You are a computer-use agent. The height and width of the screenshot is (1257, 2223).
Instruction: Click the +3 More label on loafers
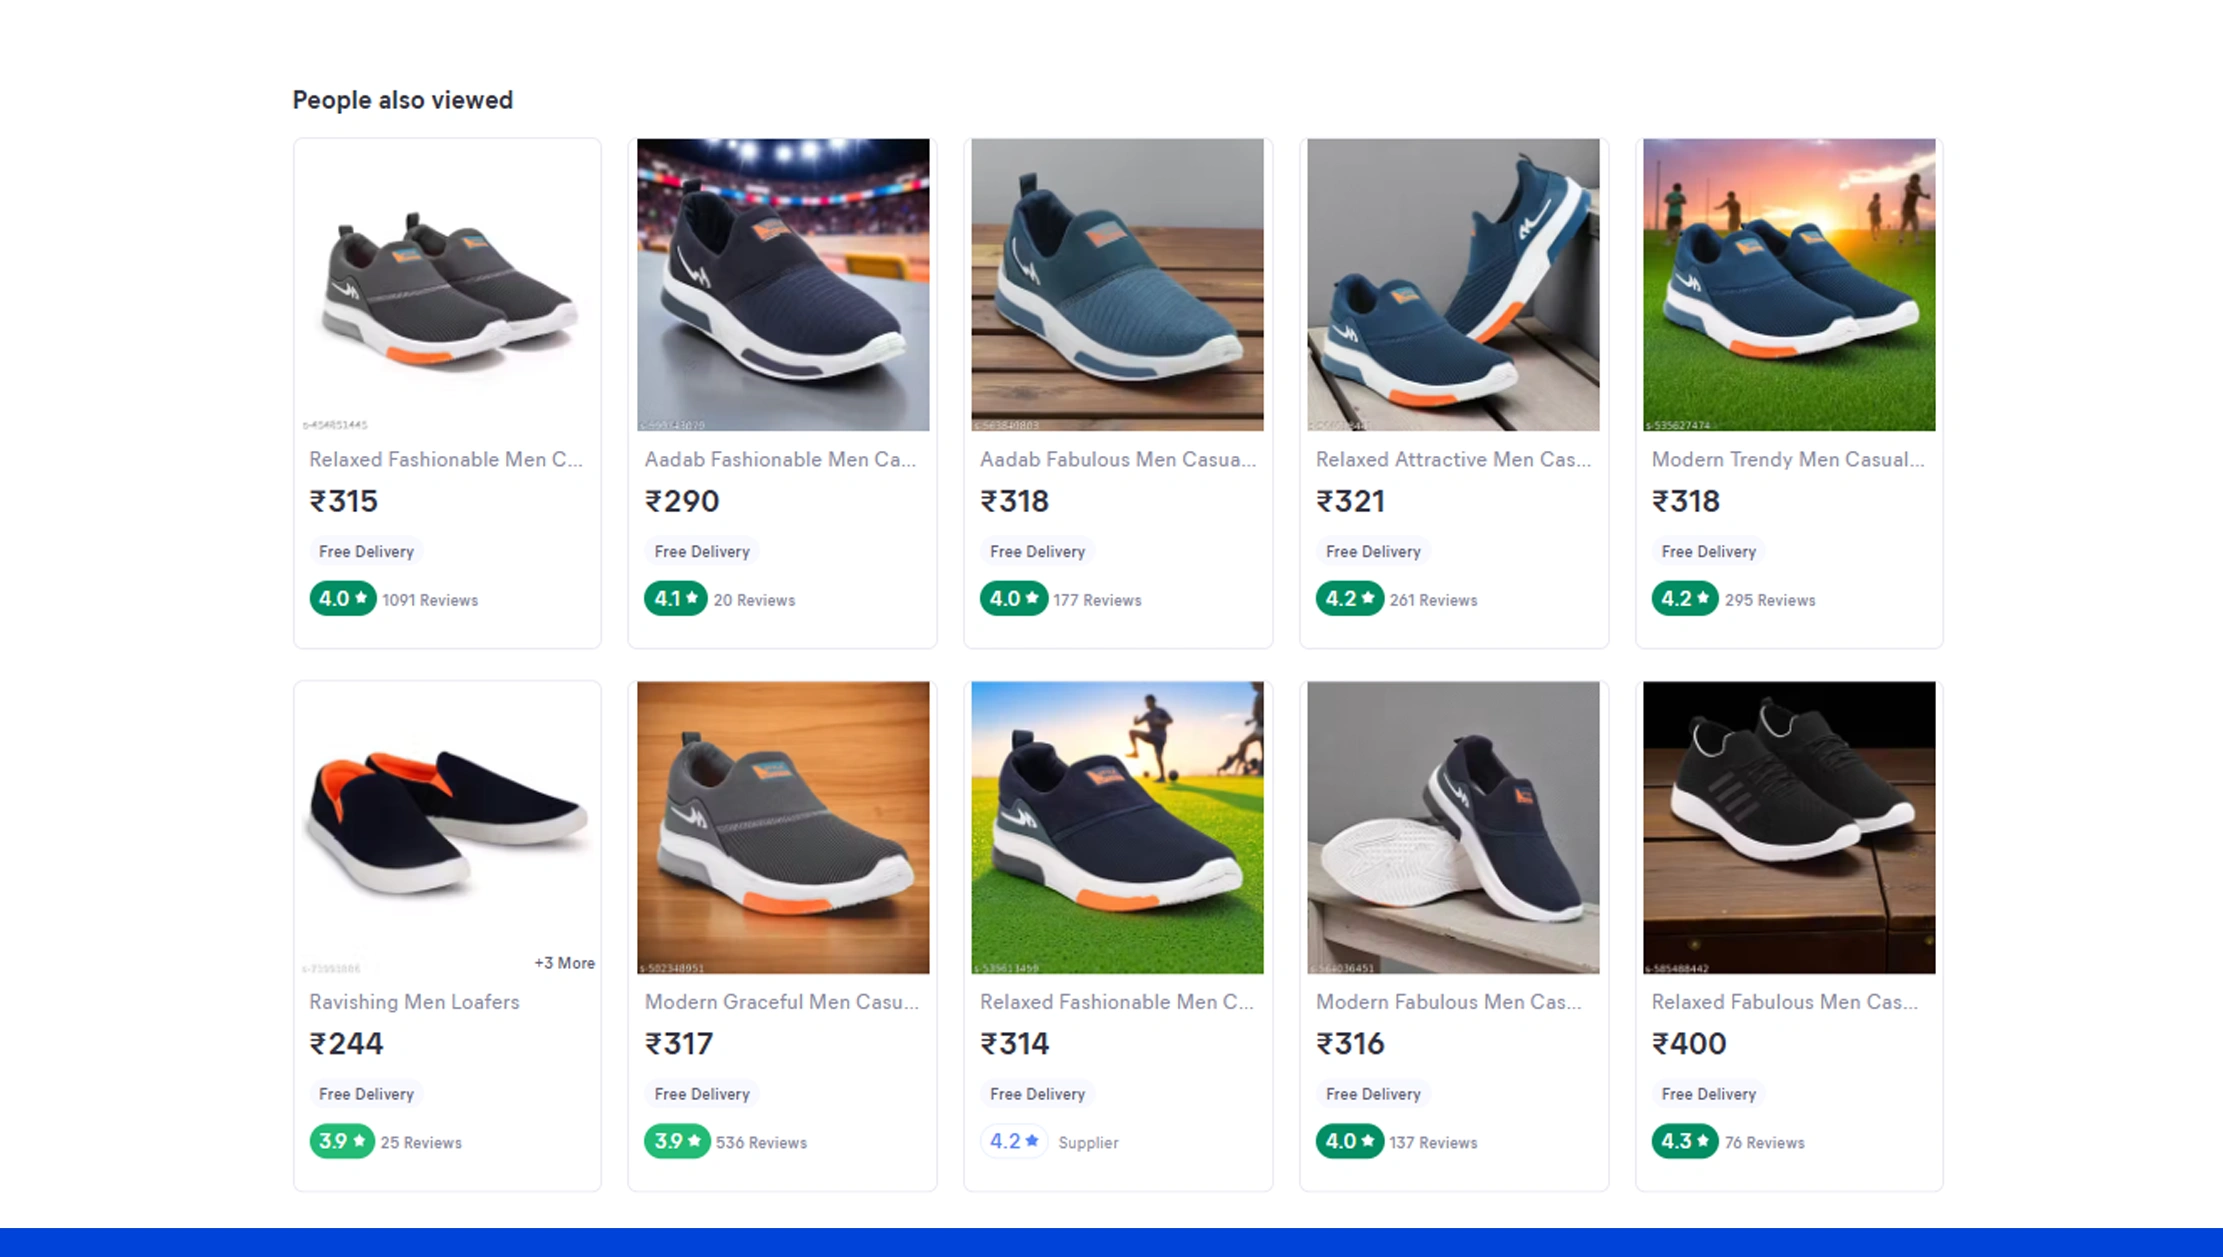[x=564, y=963]
